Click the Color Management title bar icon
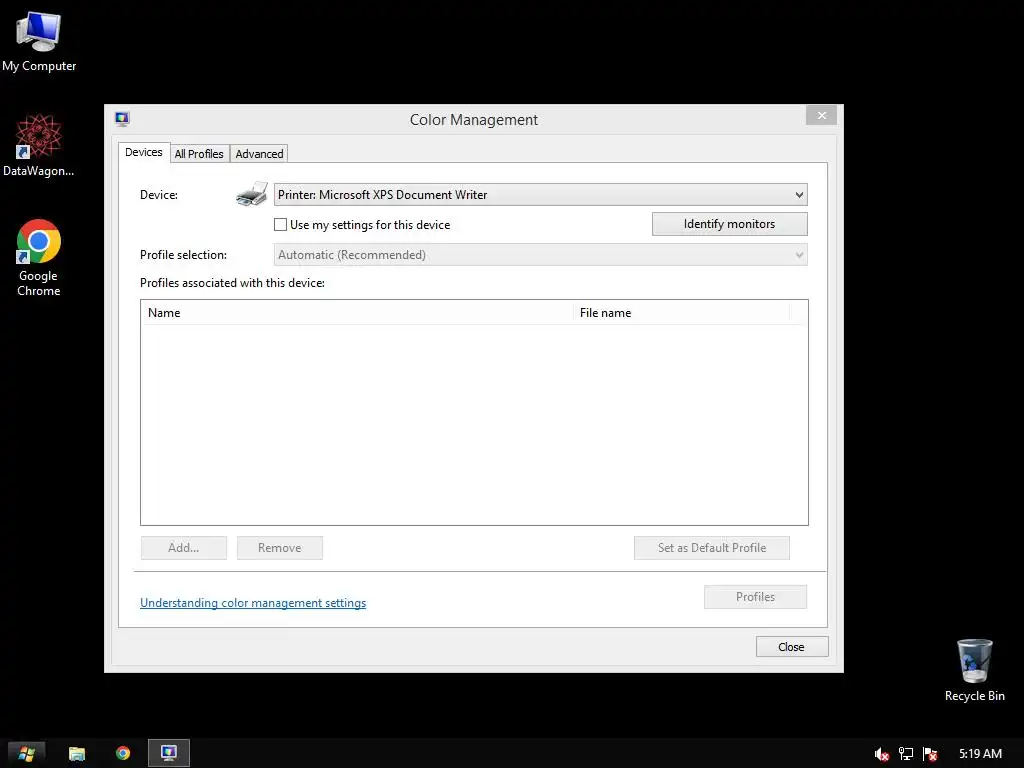 [122, 118]
